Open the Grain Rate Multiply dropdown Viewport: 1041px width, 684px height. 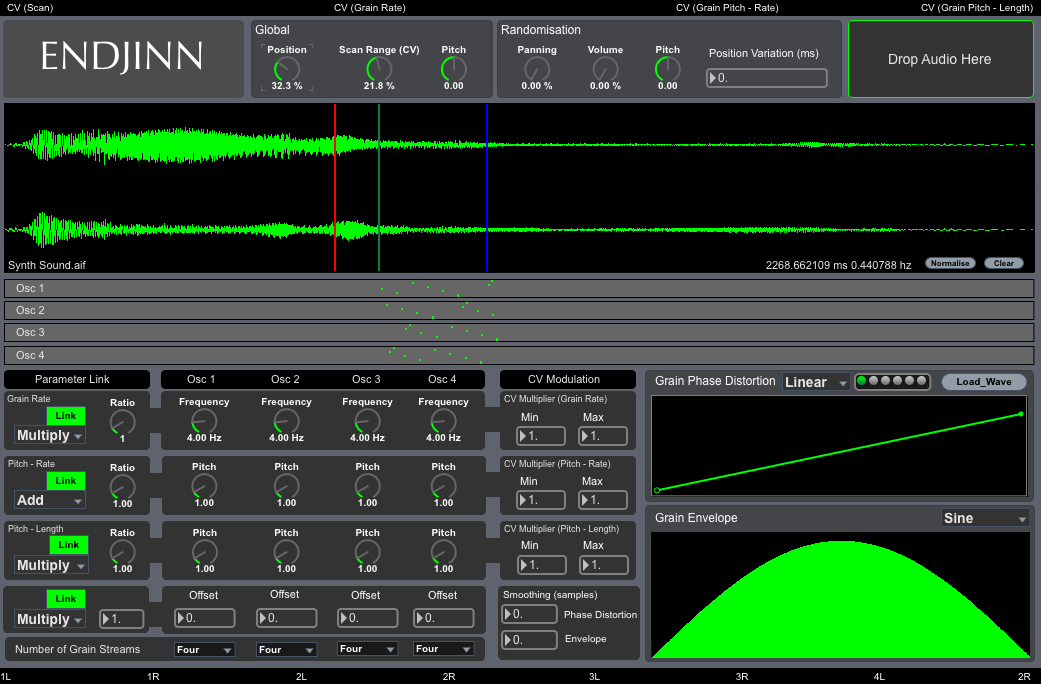(50, 435)
